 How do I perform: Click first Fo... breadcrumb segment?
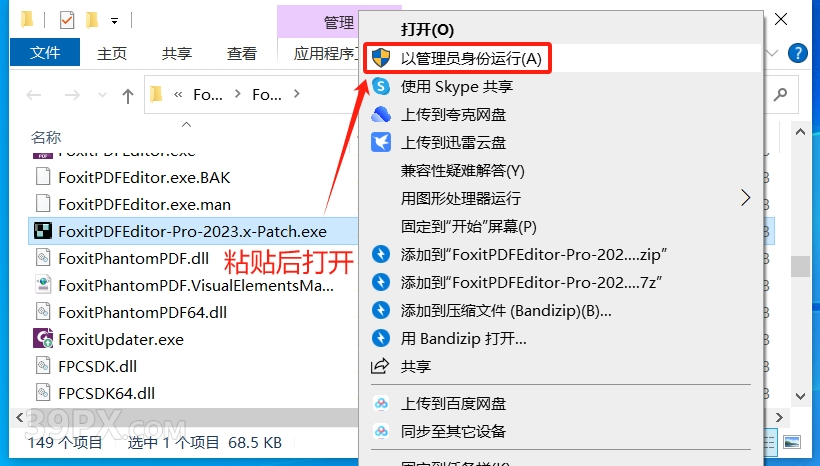click(208, 95)
